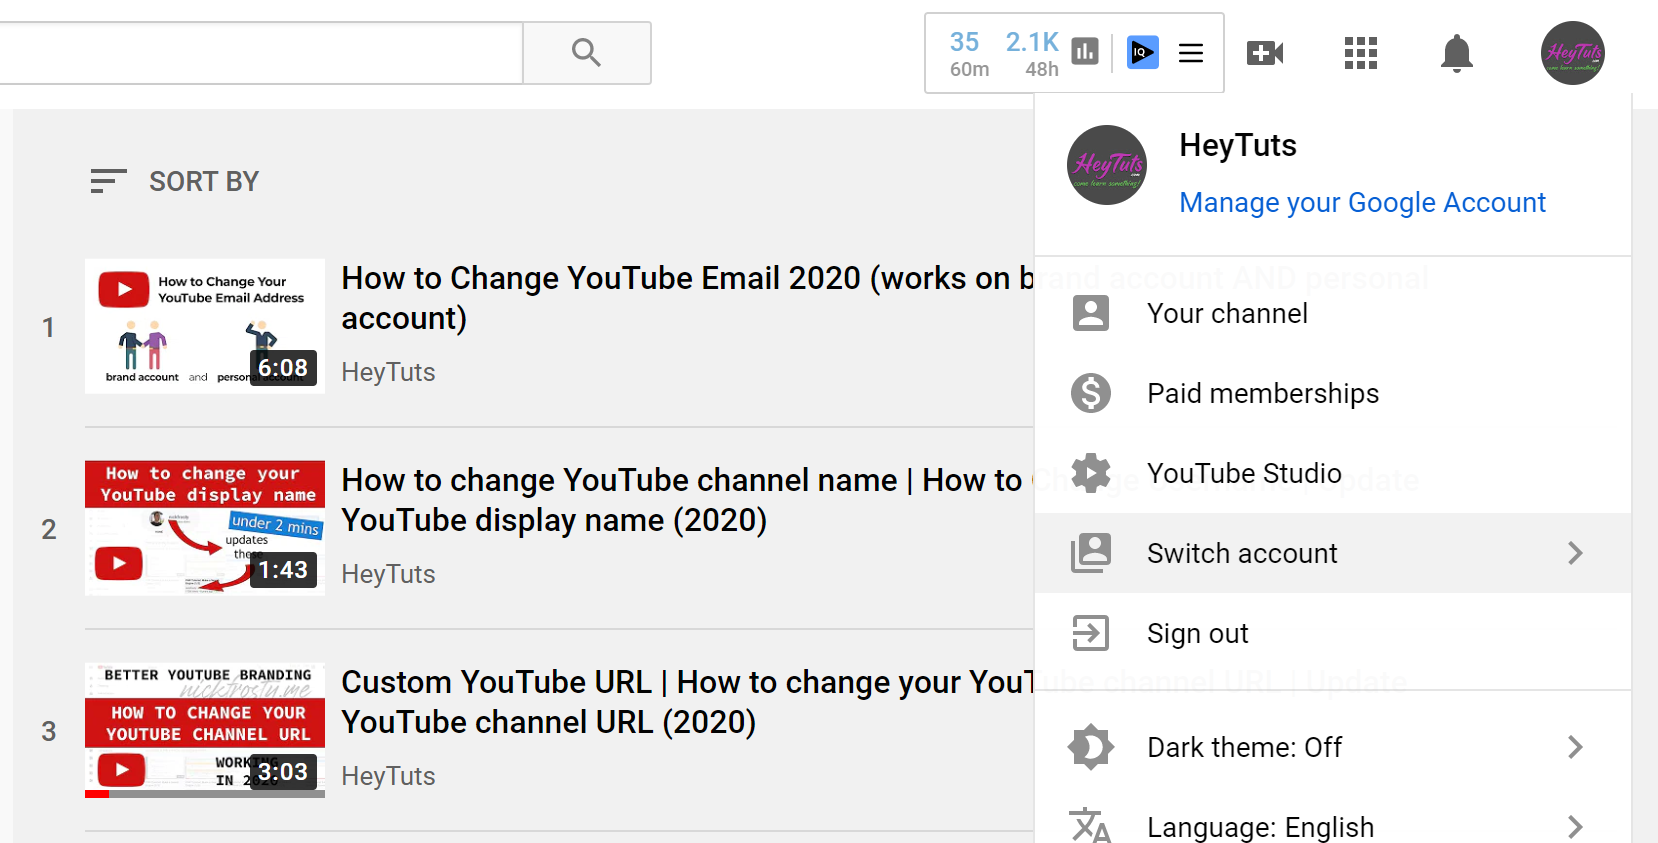Click the vidIQ 2.1K views 48h stat

[1033, 54]
